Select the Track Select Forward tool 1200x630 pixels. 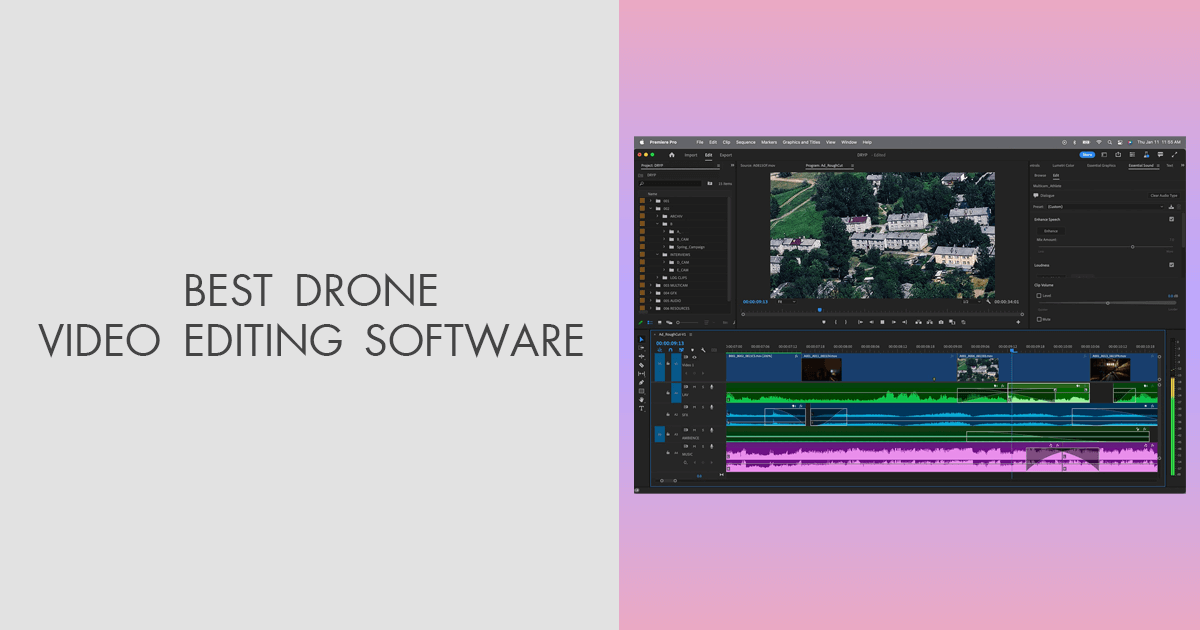[642, 349]
